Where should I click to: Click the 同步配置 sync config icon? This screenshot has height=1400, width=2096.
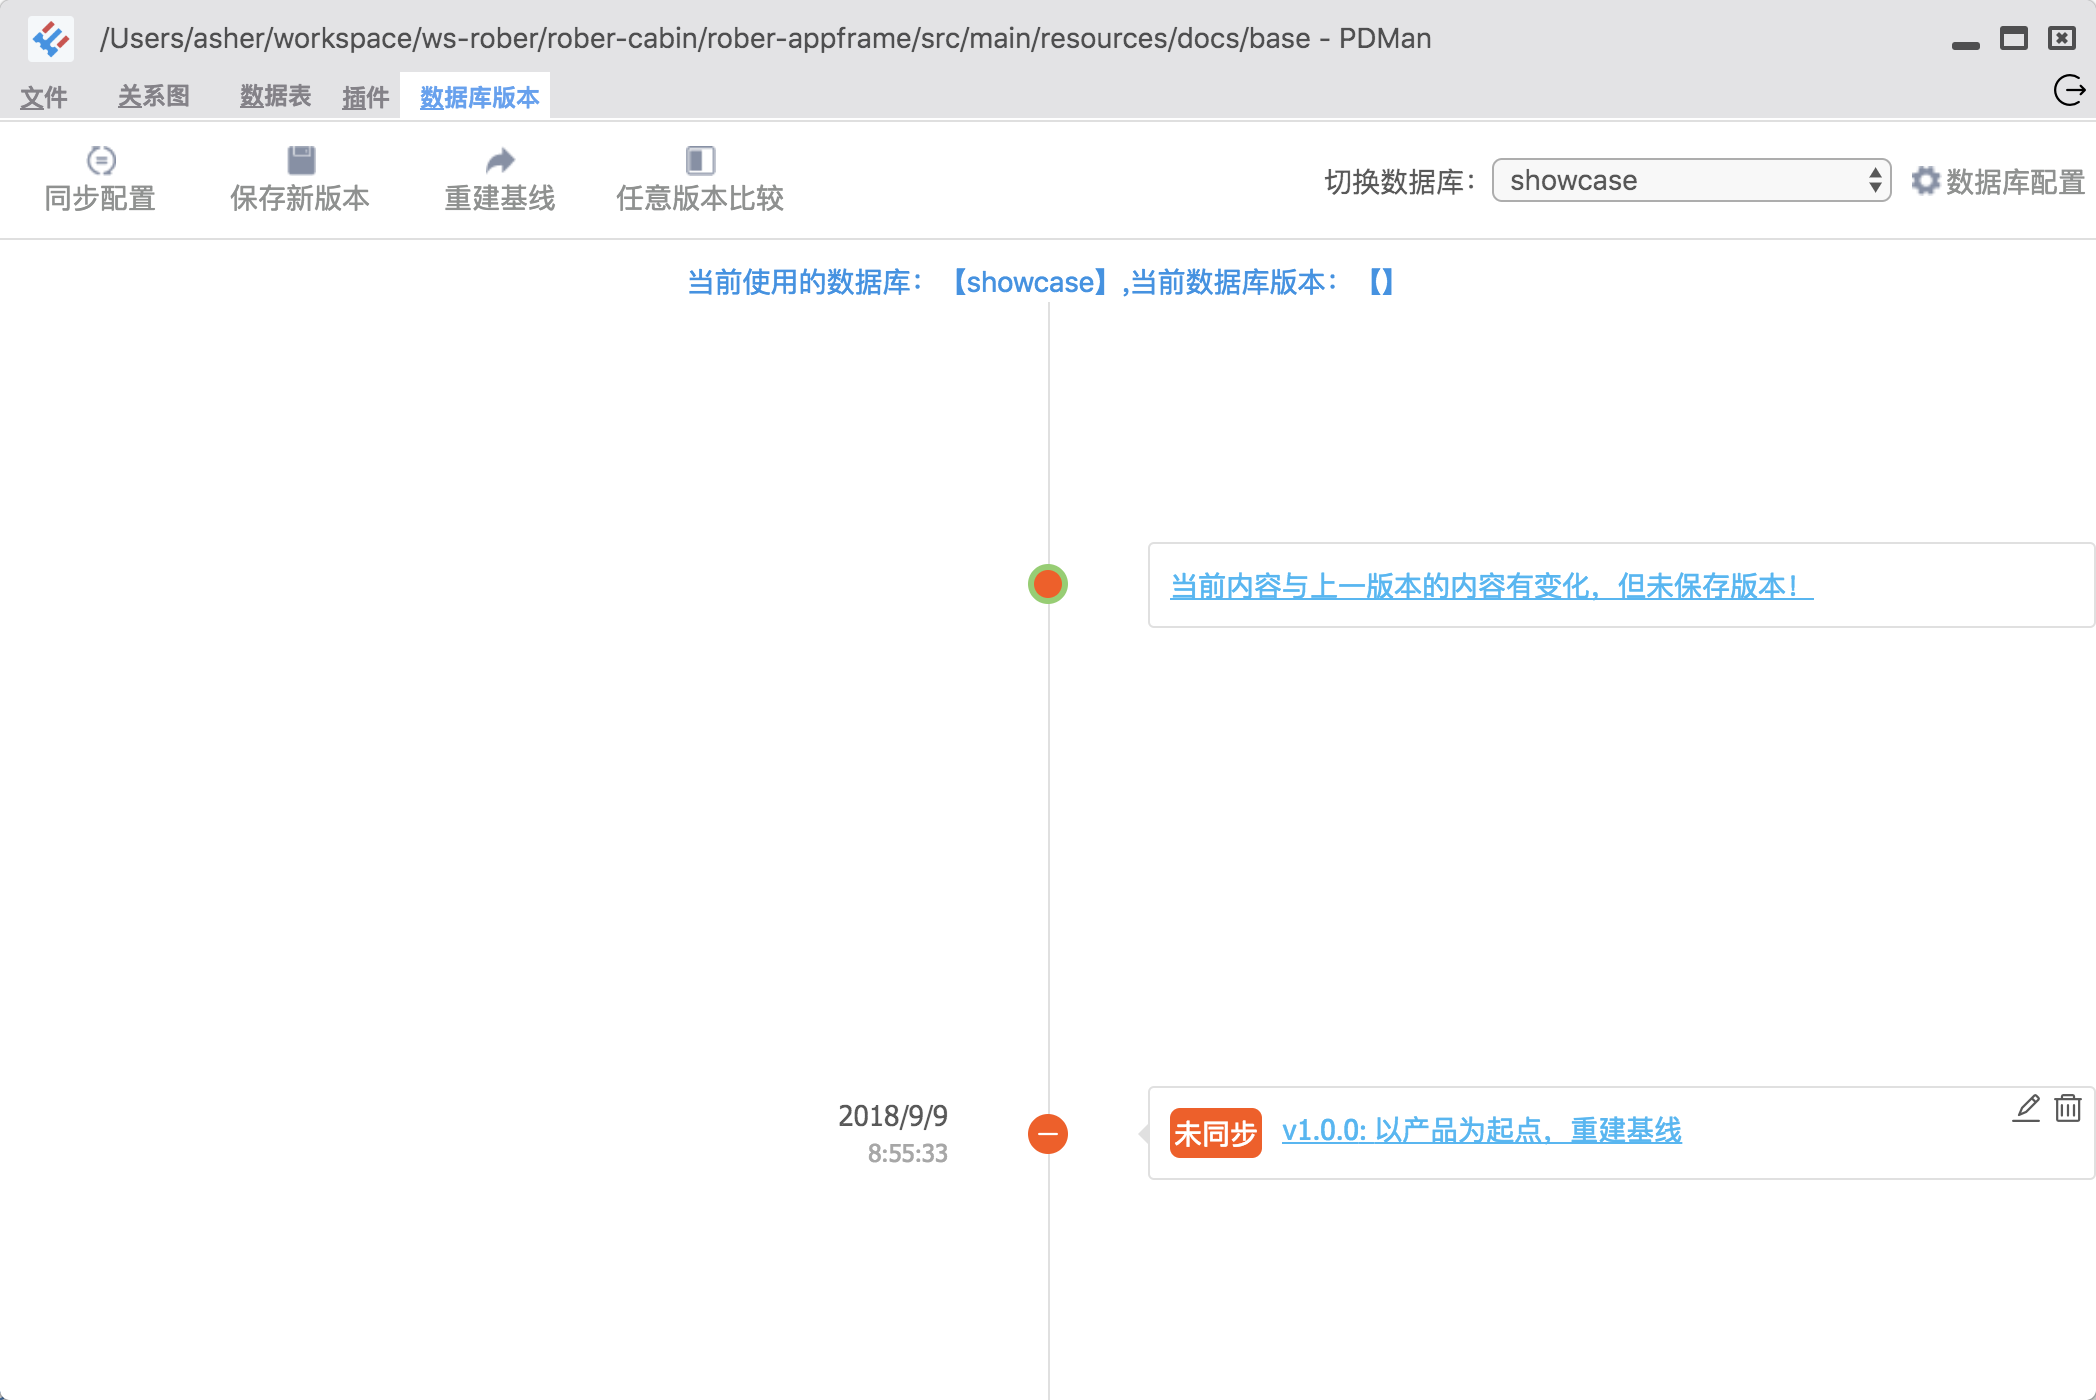click(101, 160)
